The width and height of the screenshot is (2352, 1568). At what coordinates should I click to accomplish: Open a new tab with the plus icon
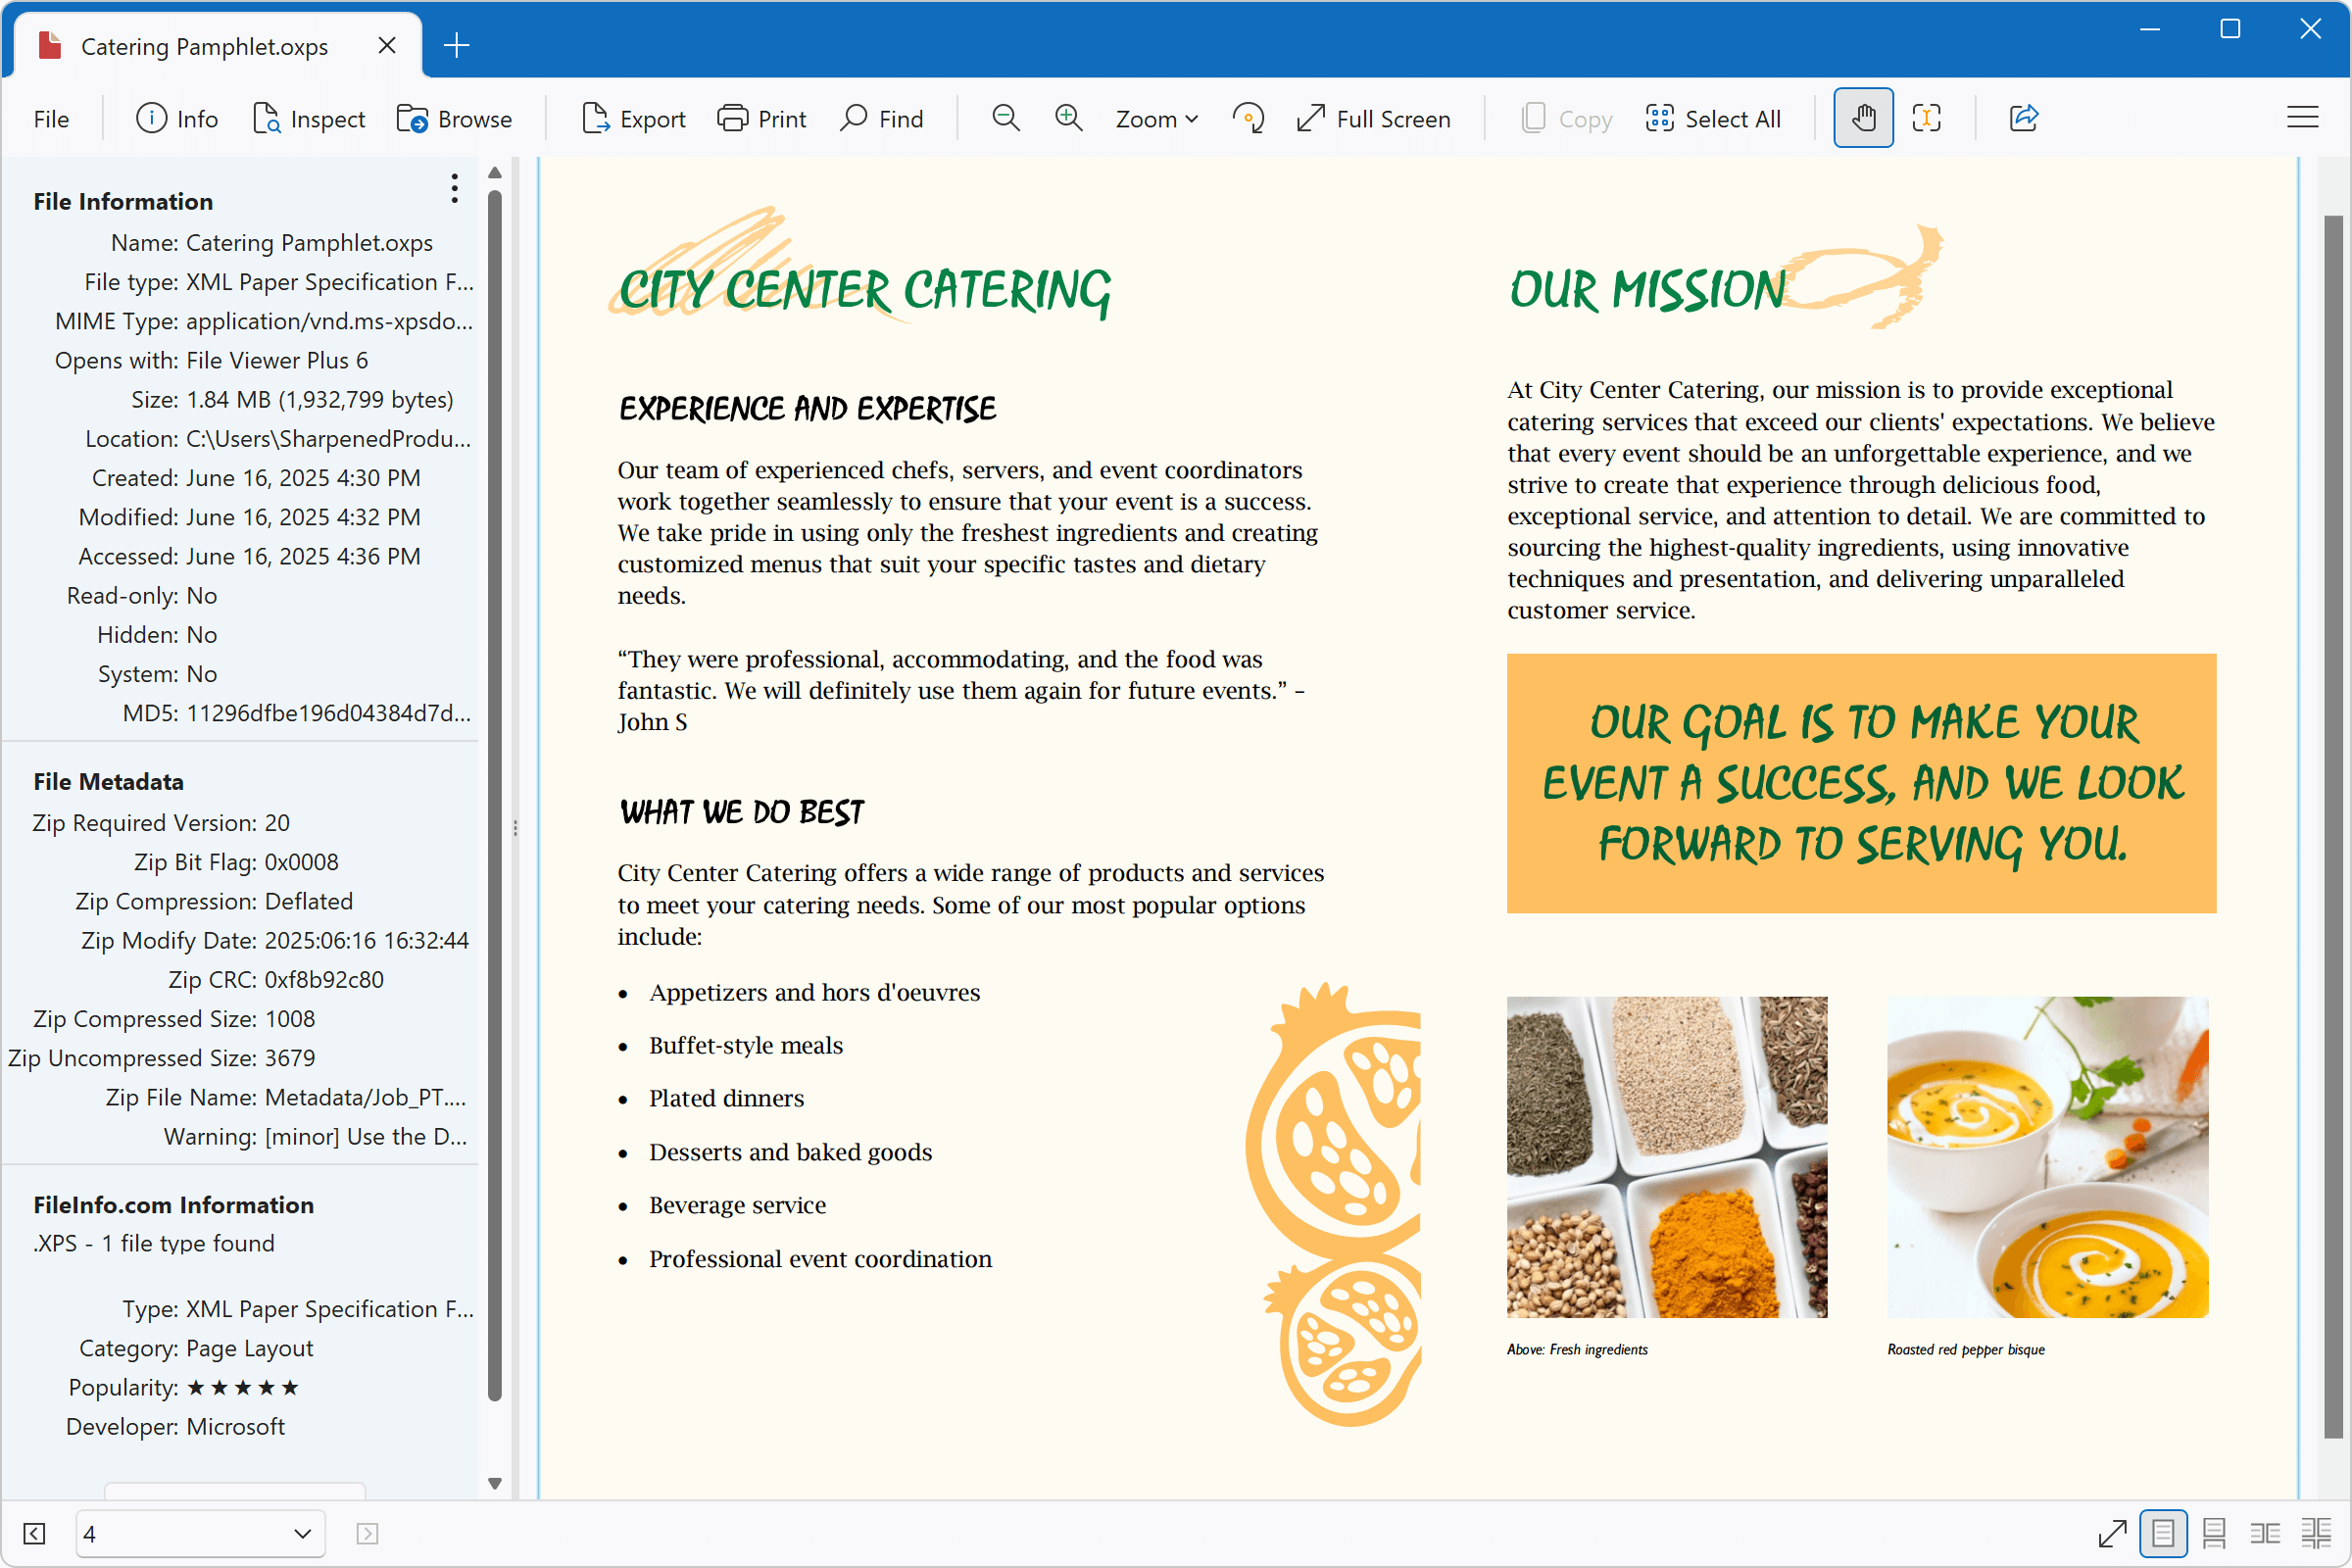tap(456, 44)
